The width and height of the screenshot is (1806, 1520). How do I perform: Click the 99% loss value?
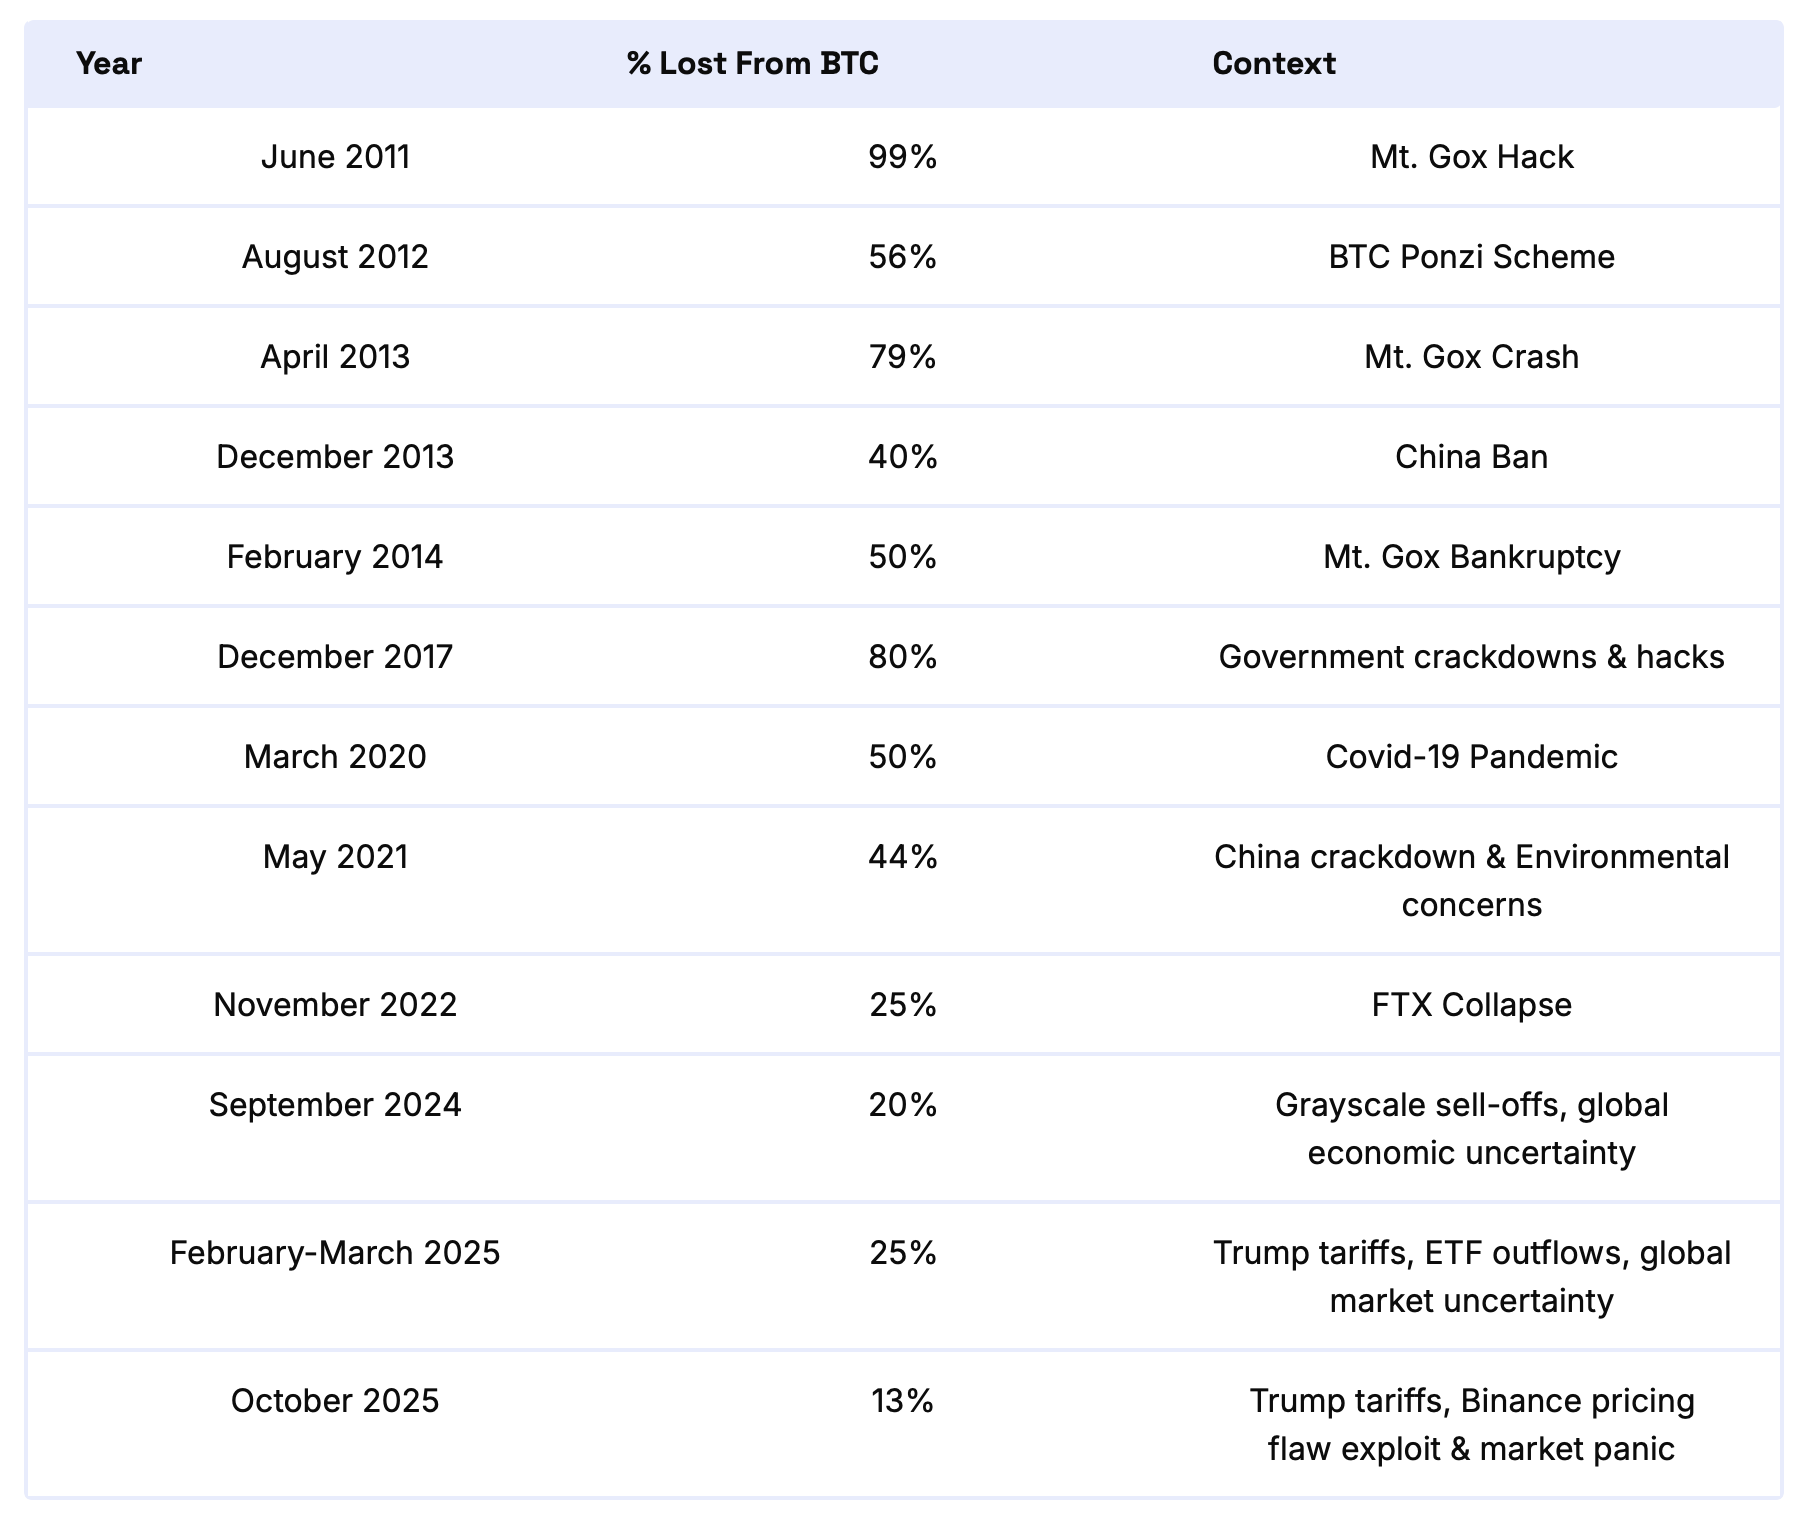902,157
